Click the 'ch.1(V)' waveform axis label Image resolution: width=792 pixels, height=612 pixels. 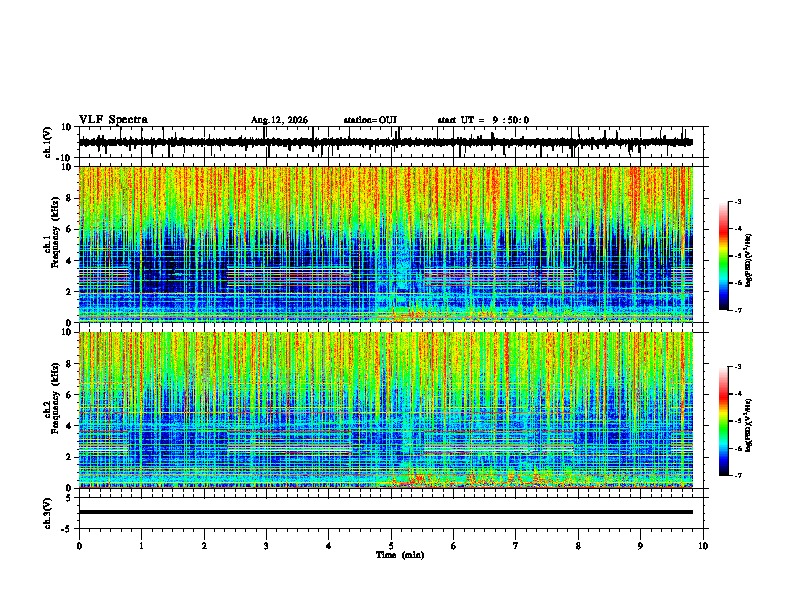[x=48, y=142]
